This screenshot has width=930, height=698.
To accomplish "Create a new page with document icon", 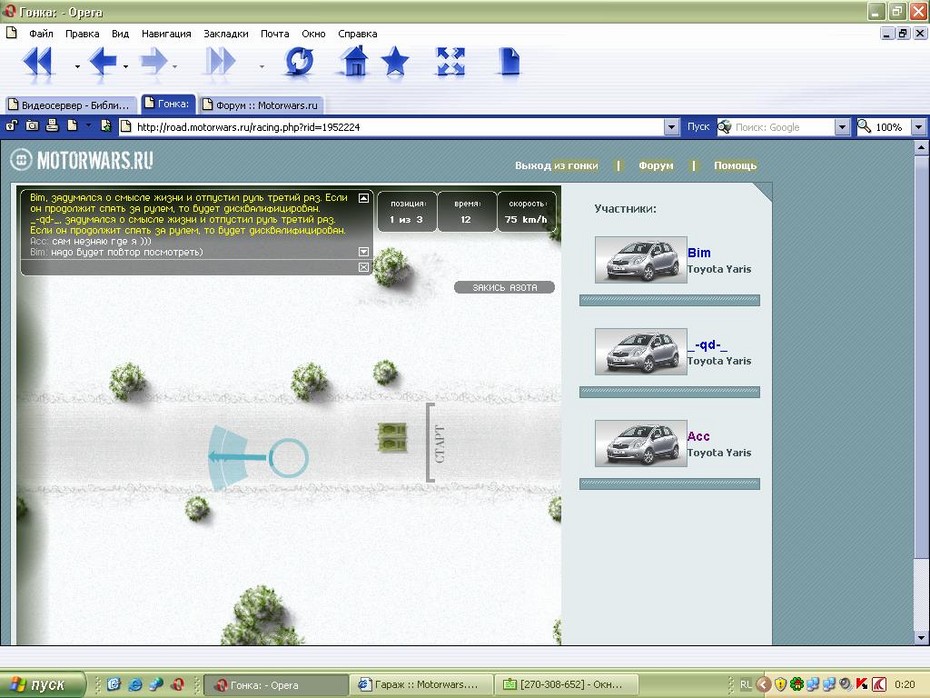I will (x=509, y=62).
